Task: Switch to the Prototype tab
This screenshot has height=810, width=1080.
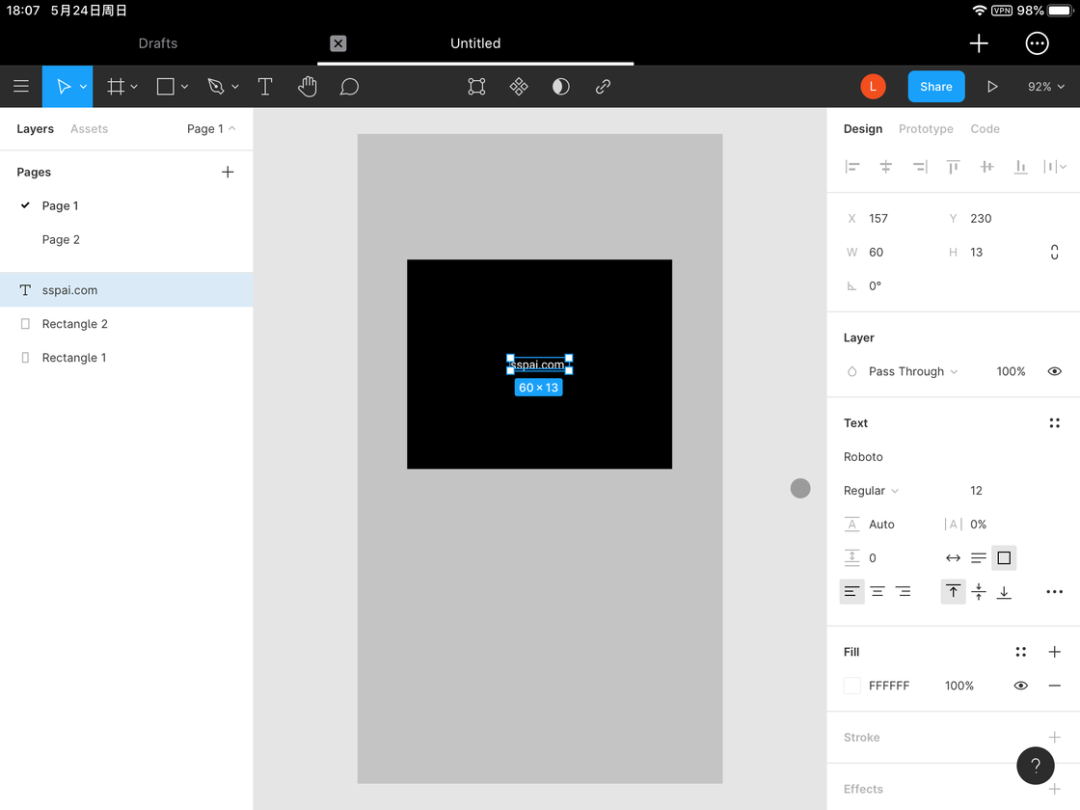Action: [x=925, y=129]
